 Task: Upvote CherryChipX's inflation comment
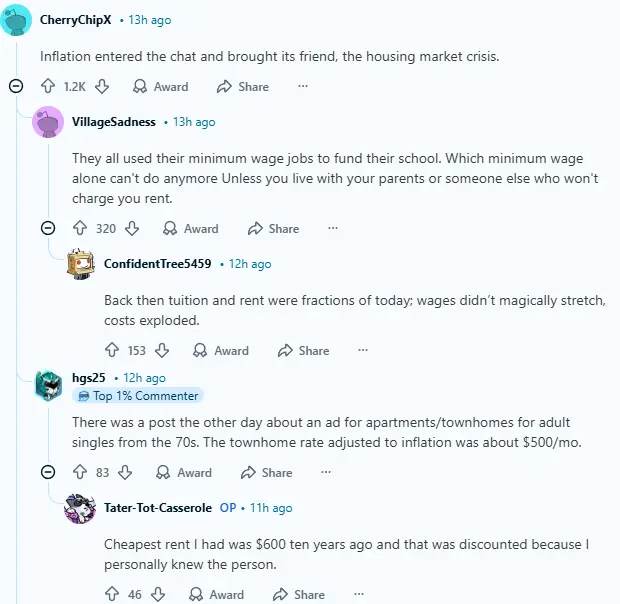(47, 87)
